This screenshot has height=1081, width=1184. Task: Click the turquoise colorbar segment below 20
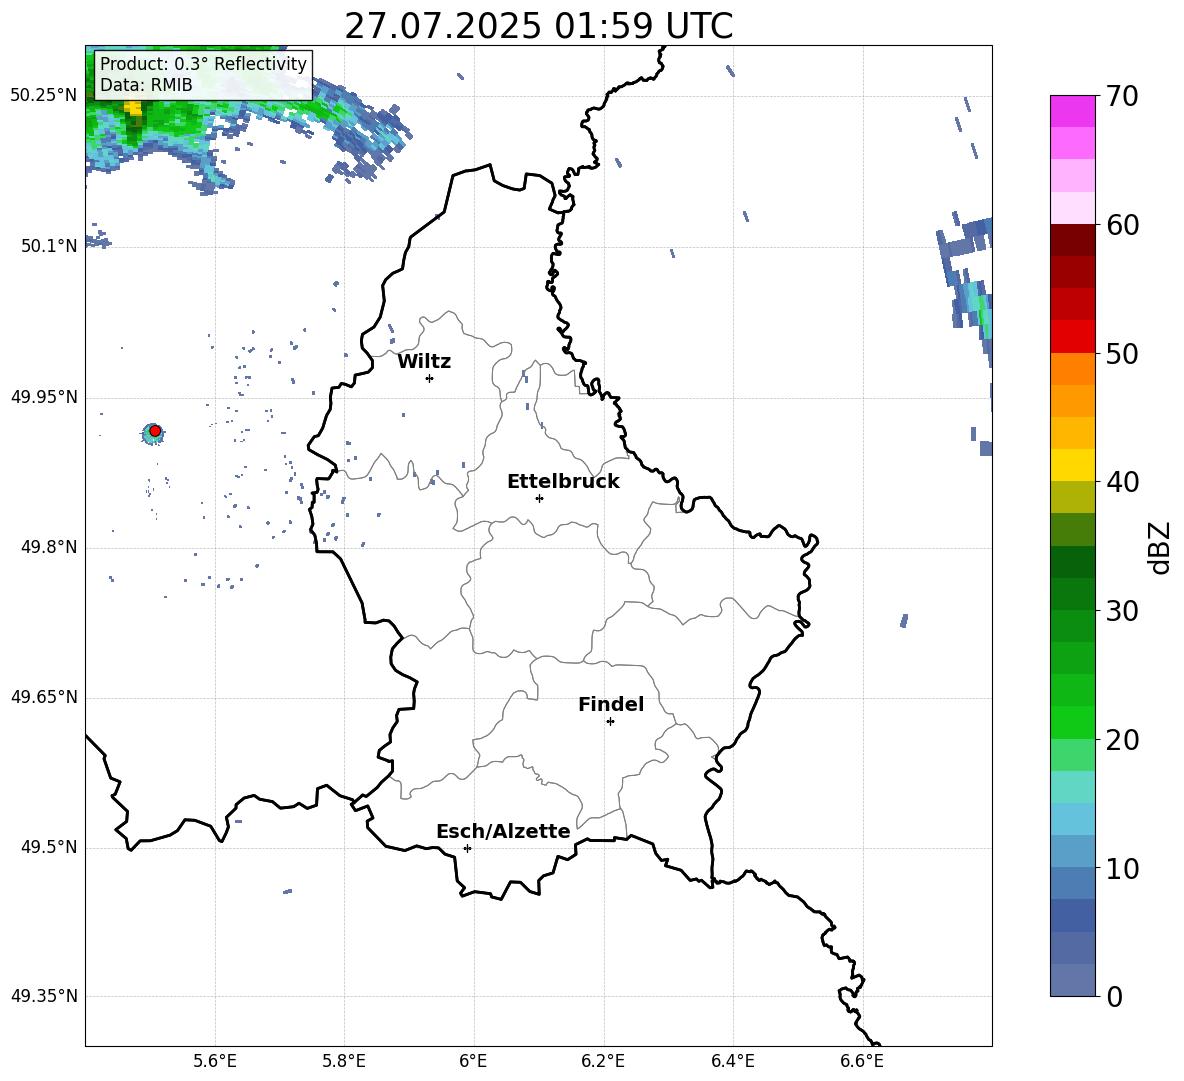[1073, 787]
